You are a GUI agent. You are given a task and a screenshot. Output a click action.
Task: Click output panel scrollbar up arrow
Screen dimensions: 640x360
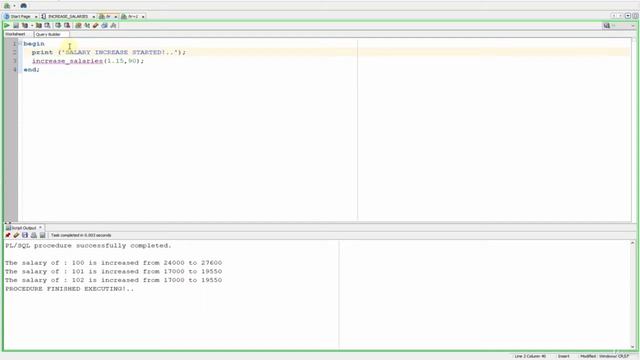633,243
